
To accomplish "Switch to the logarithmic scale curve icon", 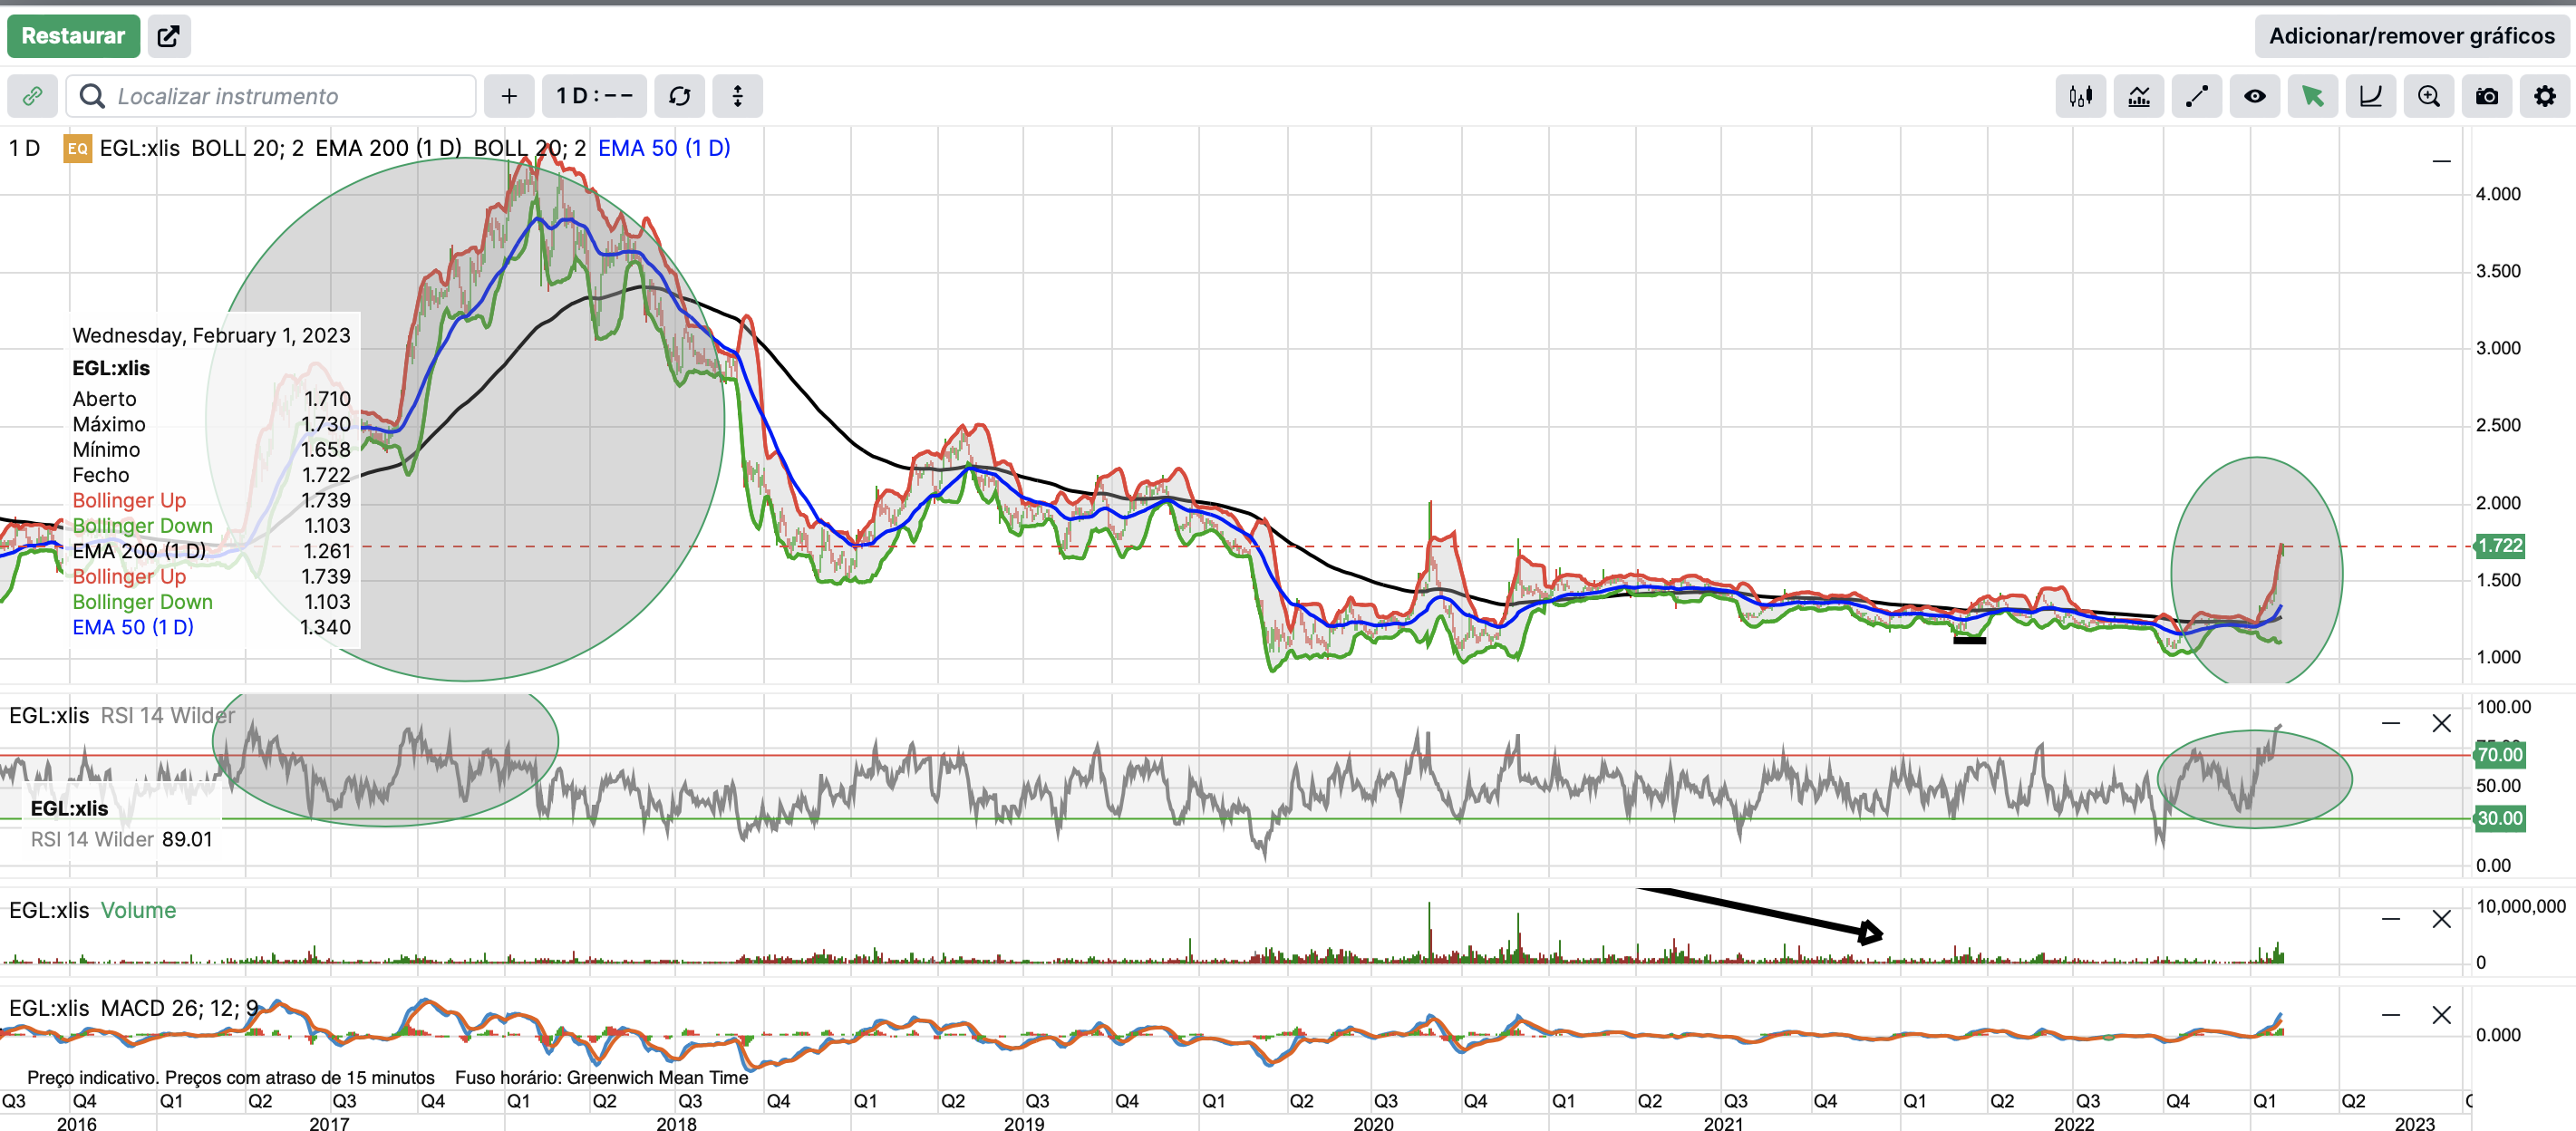I will pyautogui.click(x=2370, y=96).
